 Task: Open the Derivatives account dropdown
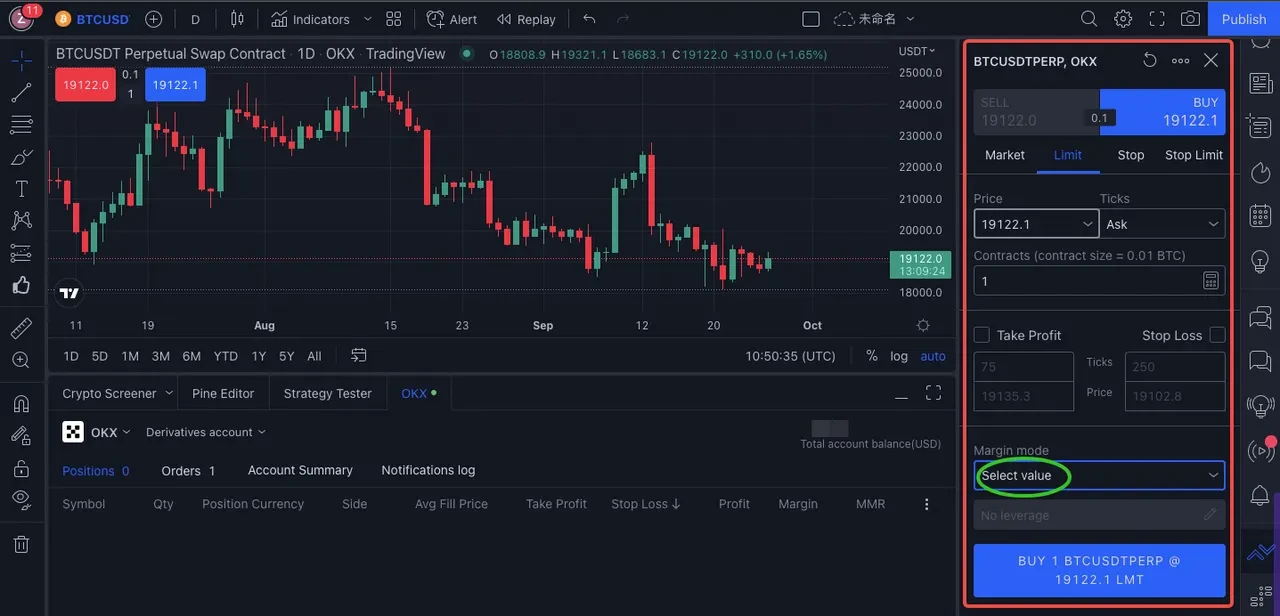click(x=205, y=432)
